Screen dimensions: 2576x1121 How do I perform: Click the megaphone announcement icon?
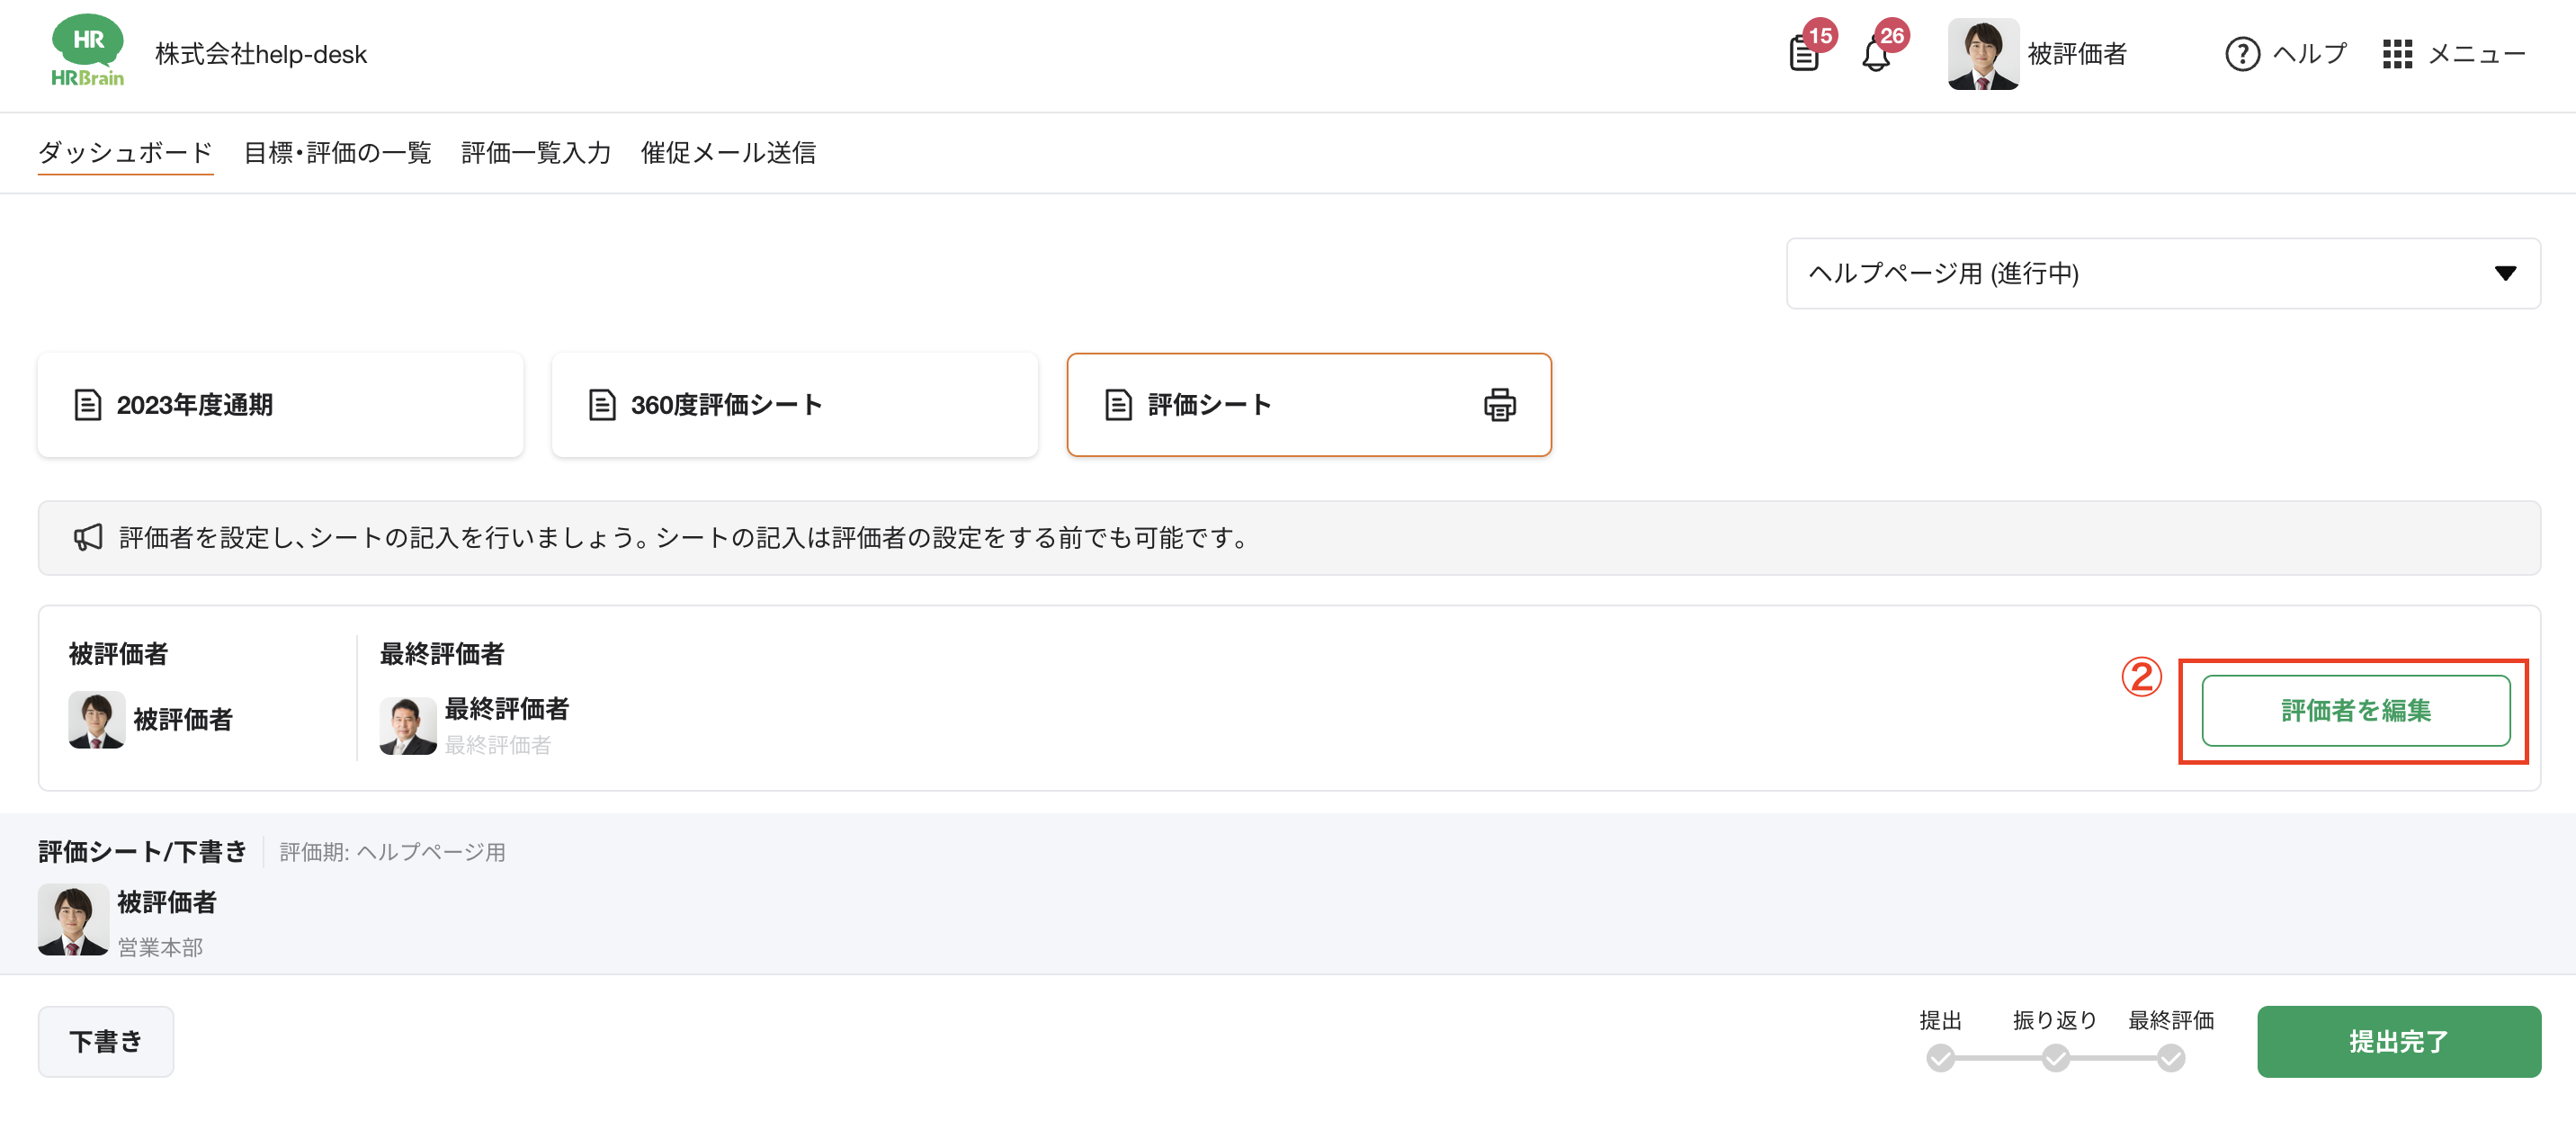point(87,537)
